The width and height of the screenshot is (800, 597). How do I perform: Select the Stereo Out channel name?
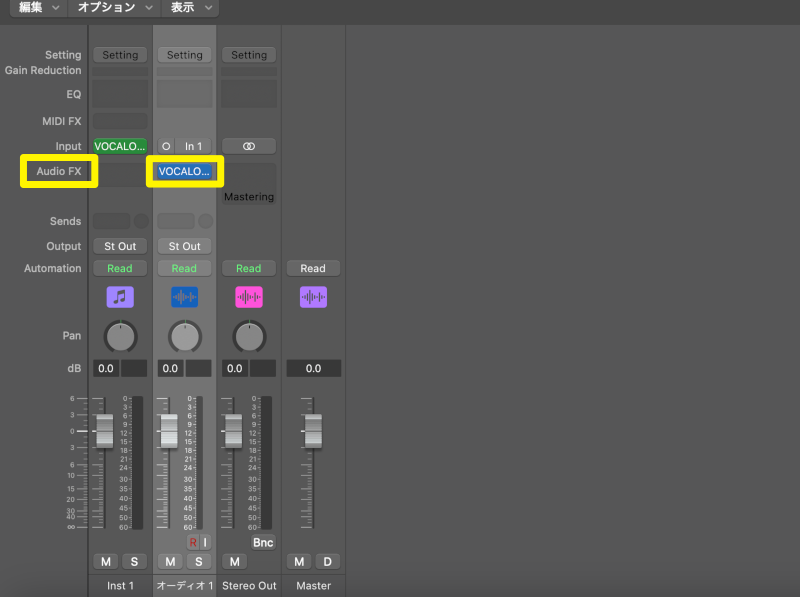249,586
